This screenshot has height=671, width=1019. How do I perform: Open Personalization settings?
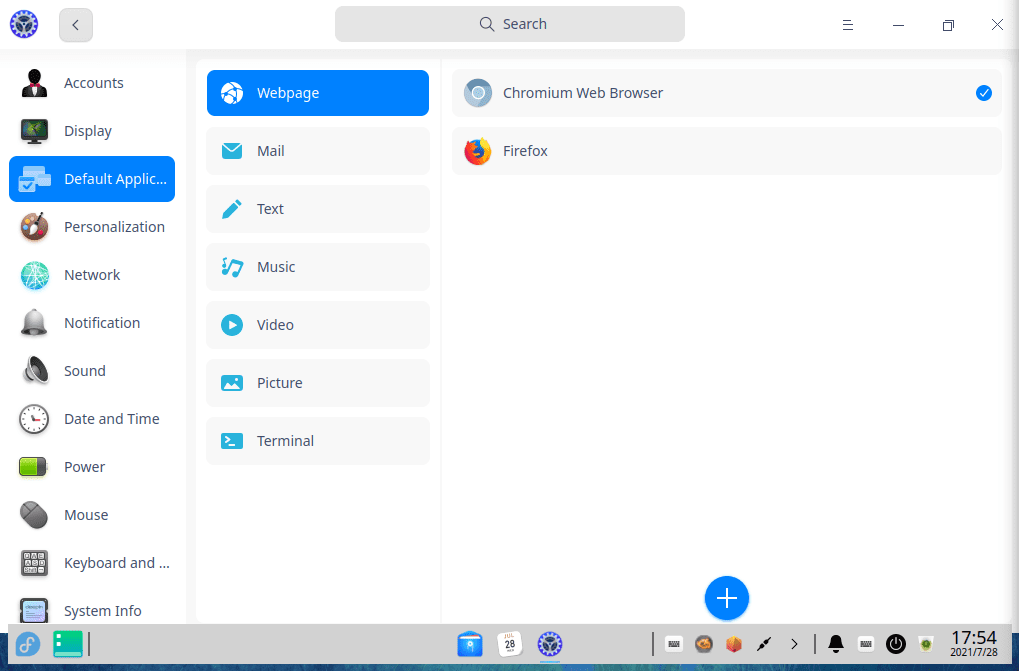tap(92, 227)
